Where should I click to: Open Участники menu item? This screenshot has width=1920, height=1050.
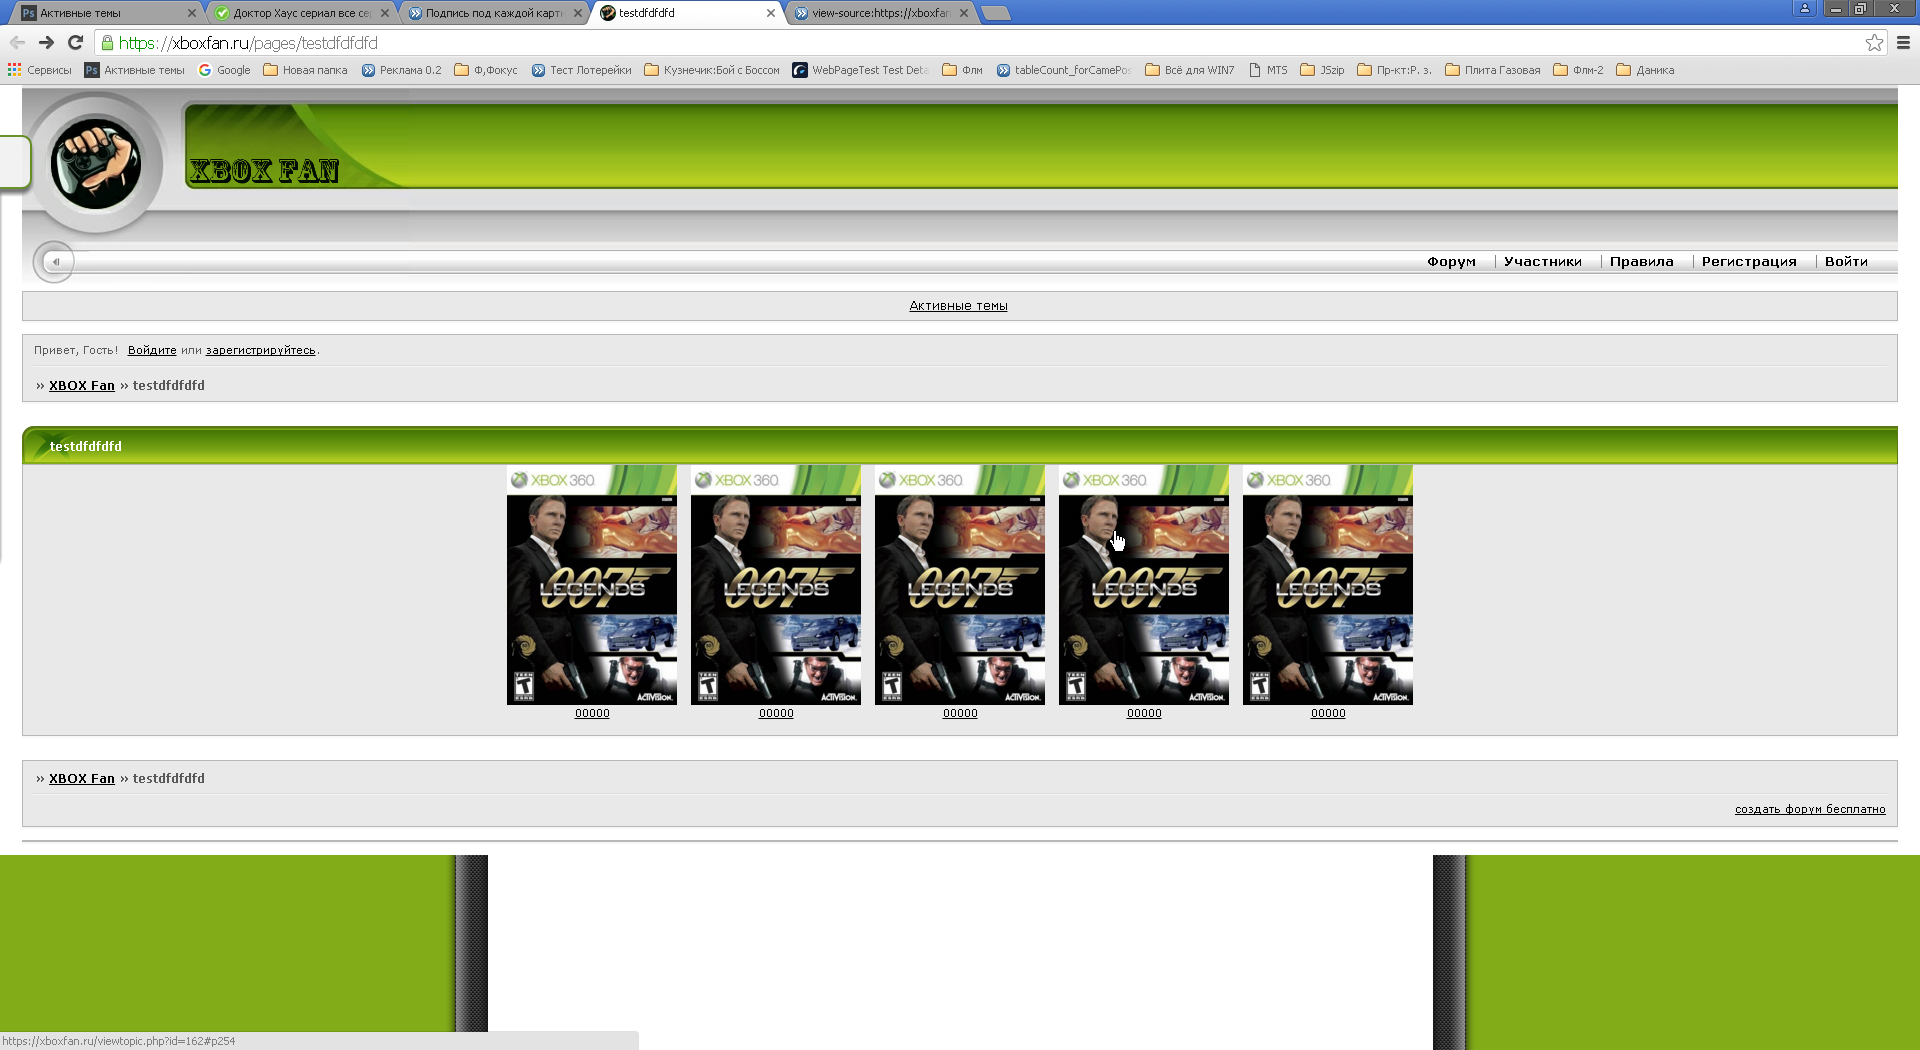click(1542, 261)
